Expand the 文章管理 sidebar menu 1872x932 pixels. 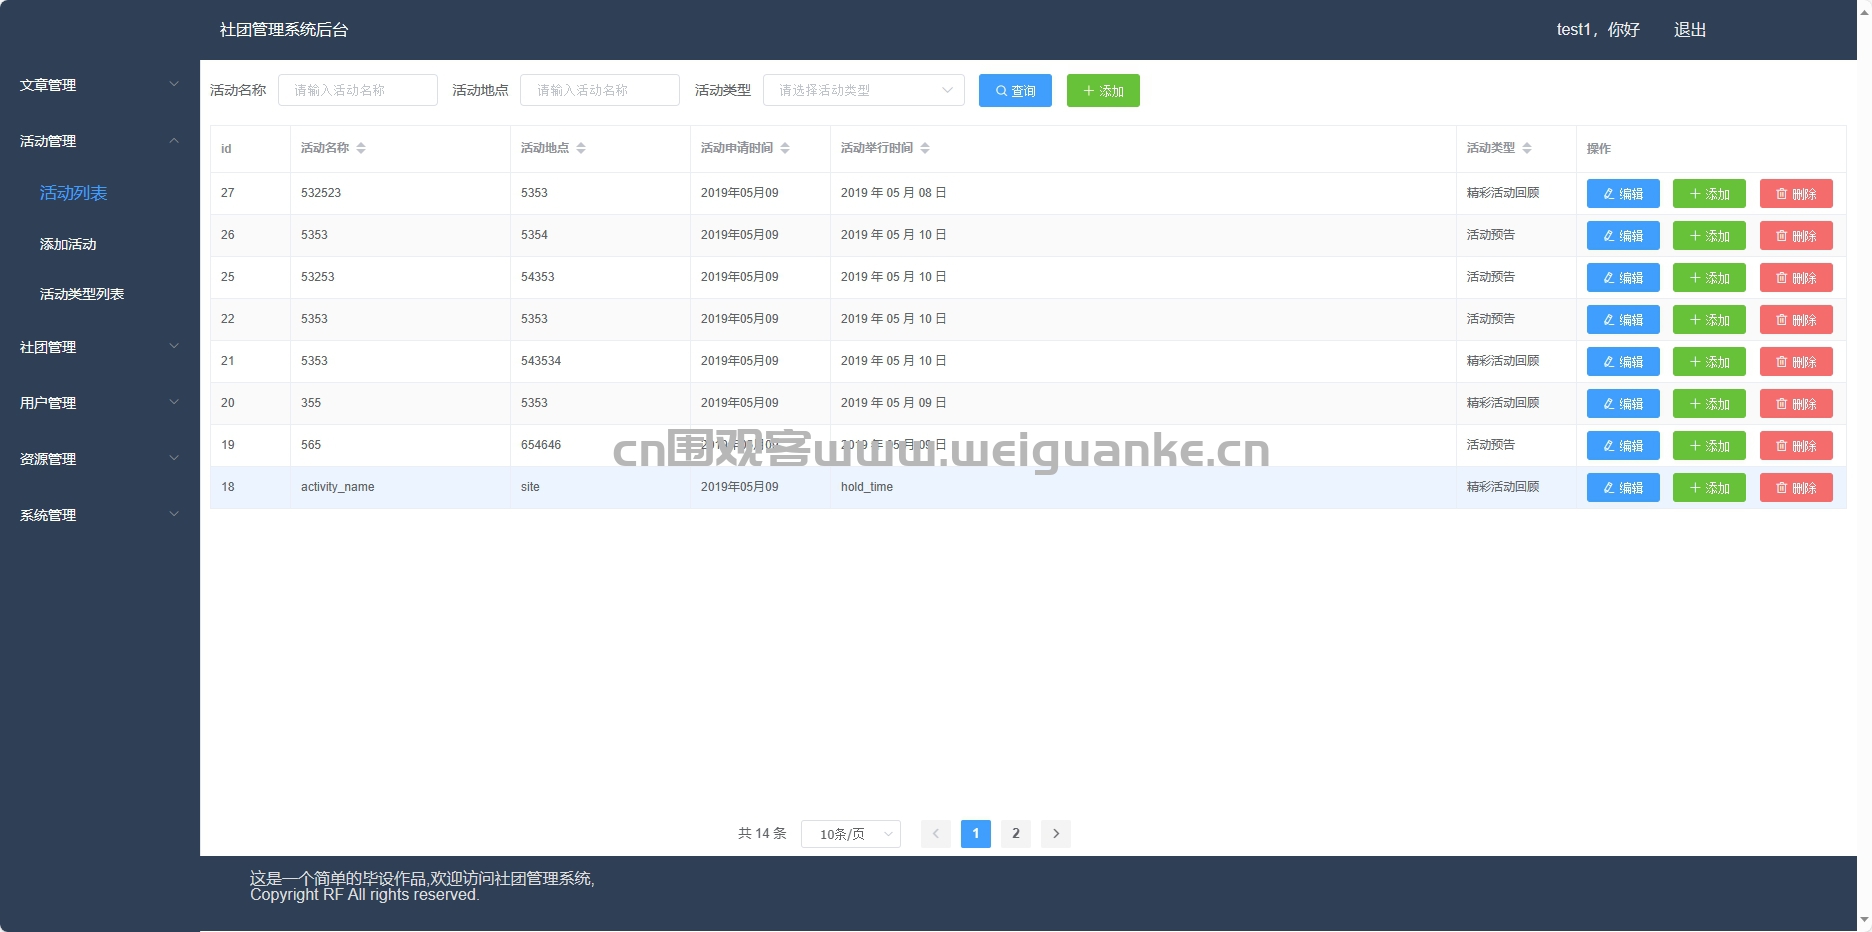(x=100, y=85)
